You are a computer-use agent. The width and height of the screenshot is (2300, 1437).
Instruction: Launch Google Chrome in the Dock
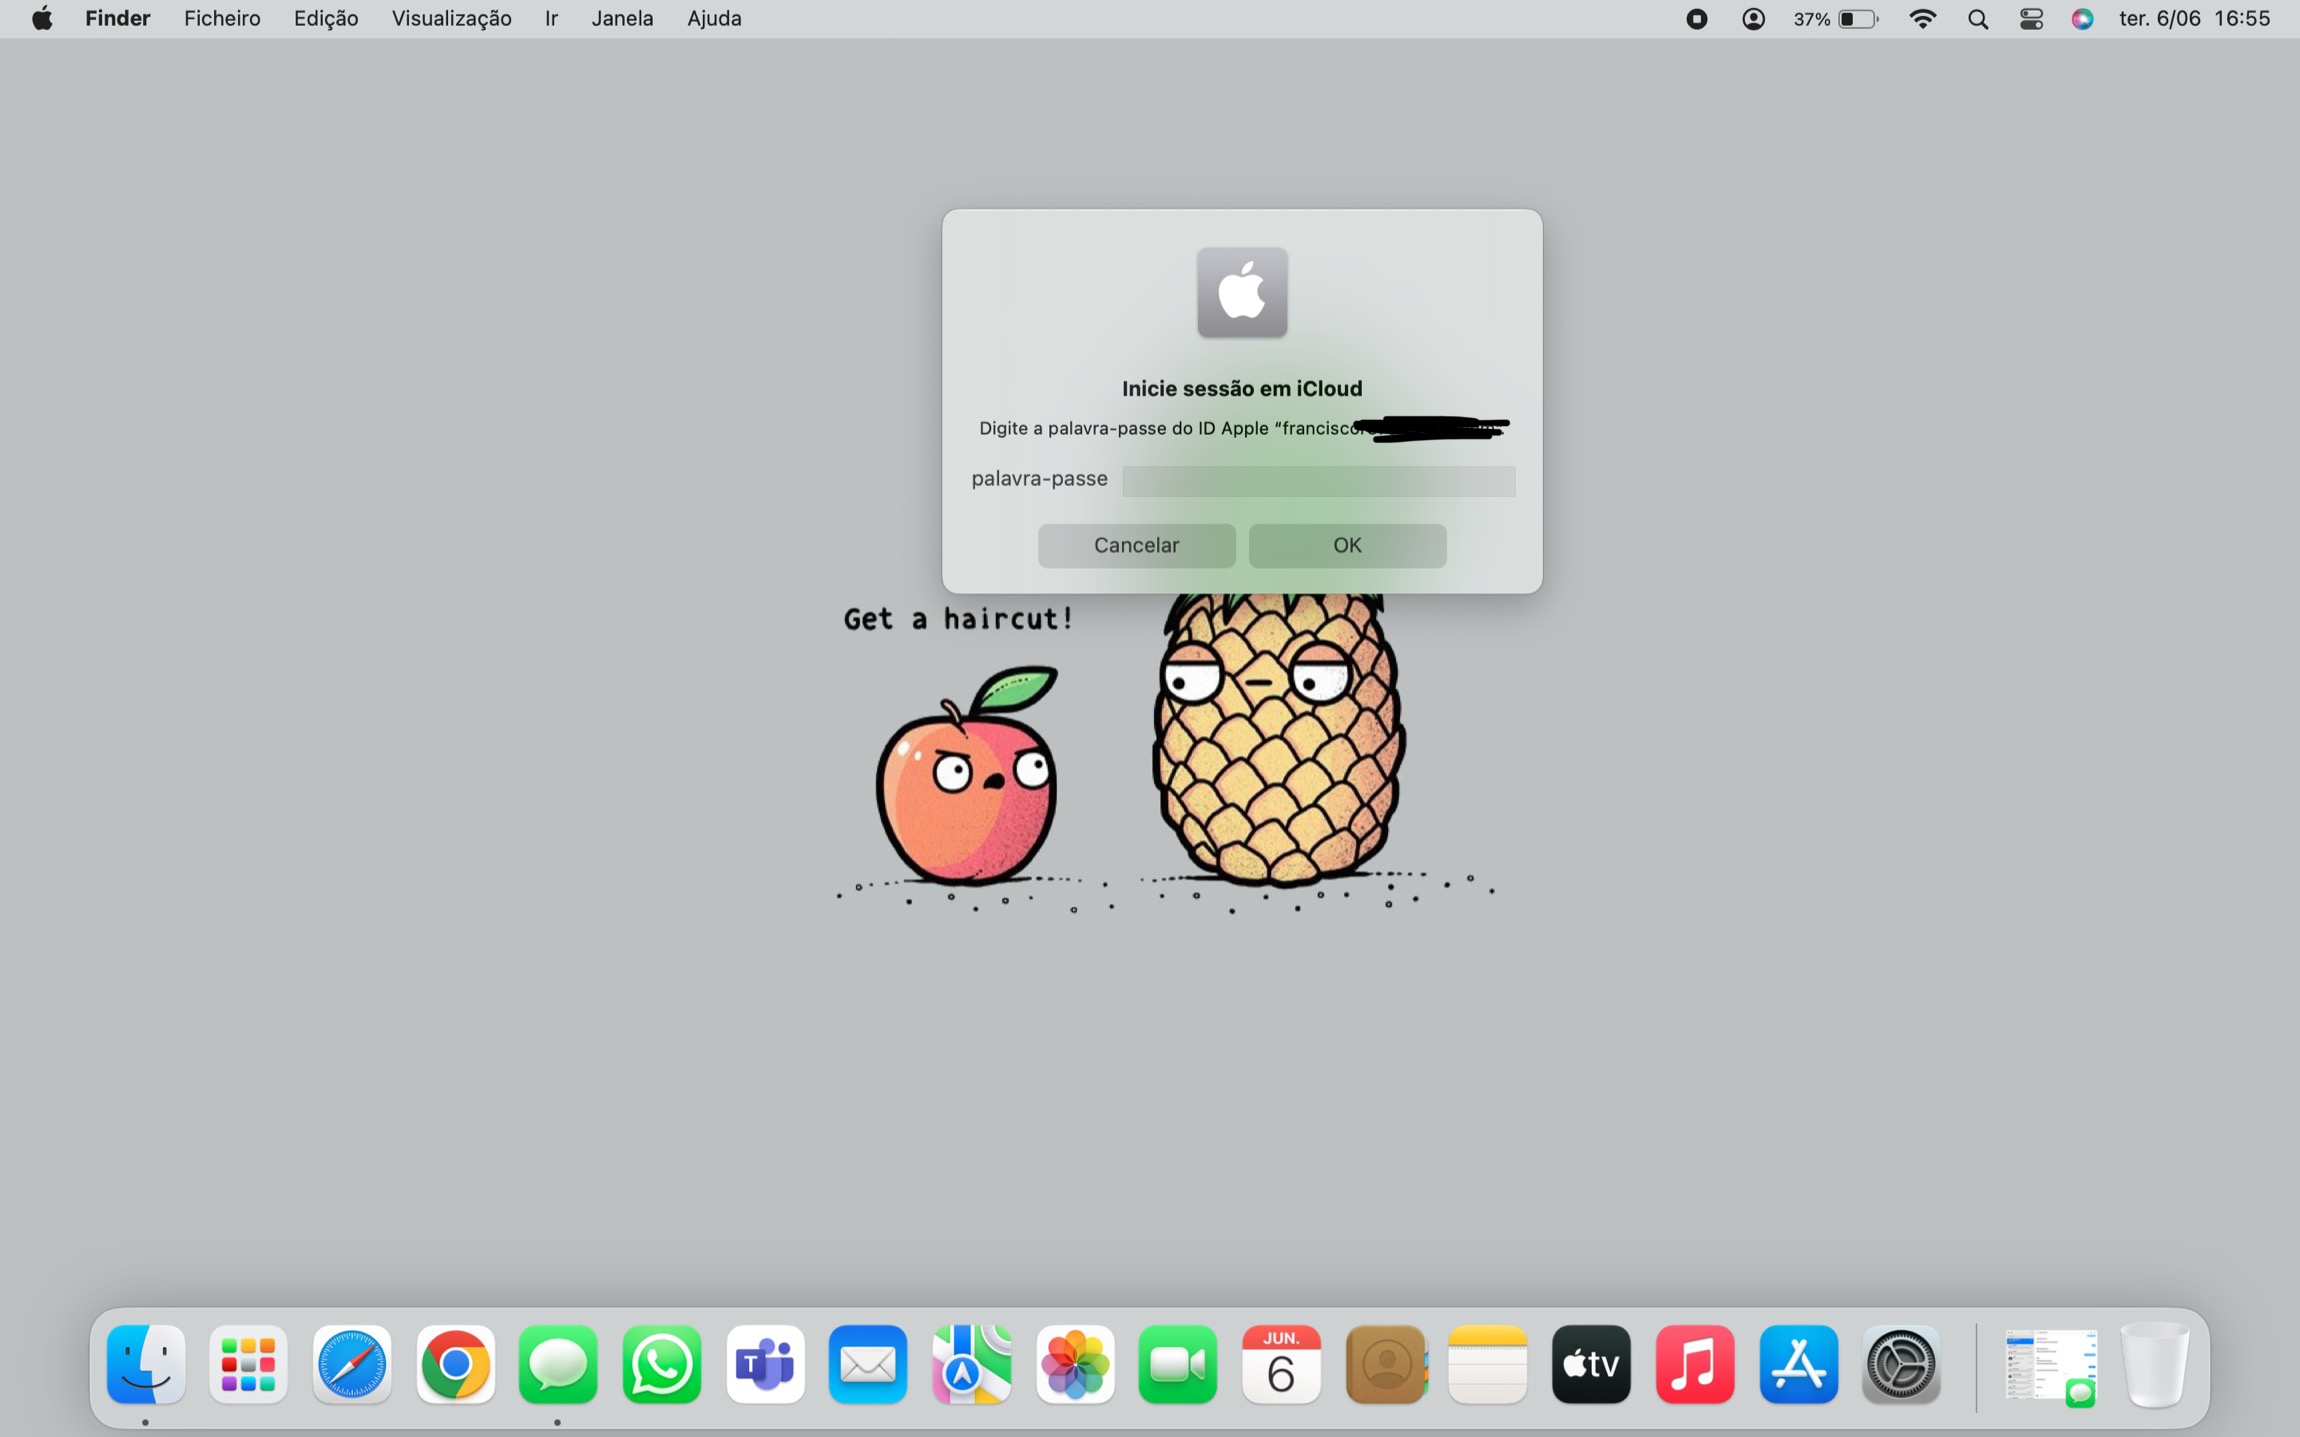point(455,1364)
